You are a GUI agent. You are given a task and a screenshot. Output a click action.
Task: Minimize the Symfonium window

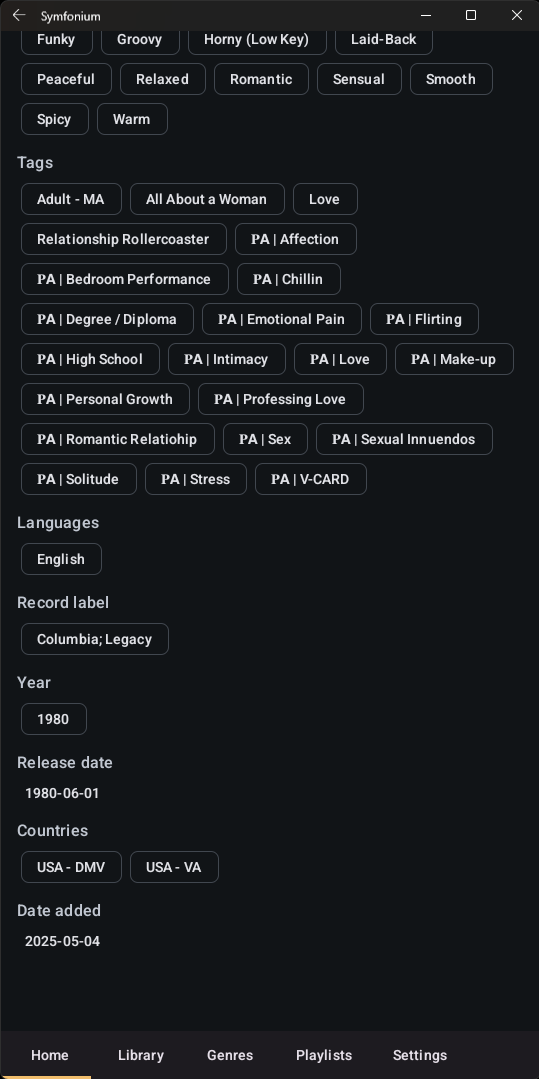tap(426, 15)
